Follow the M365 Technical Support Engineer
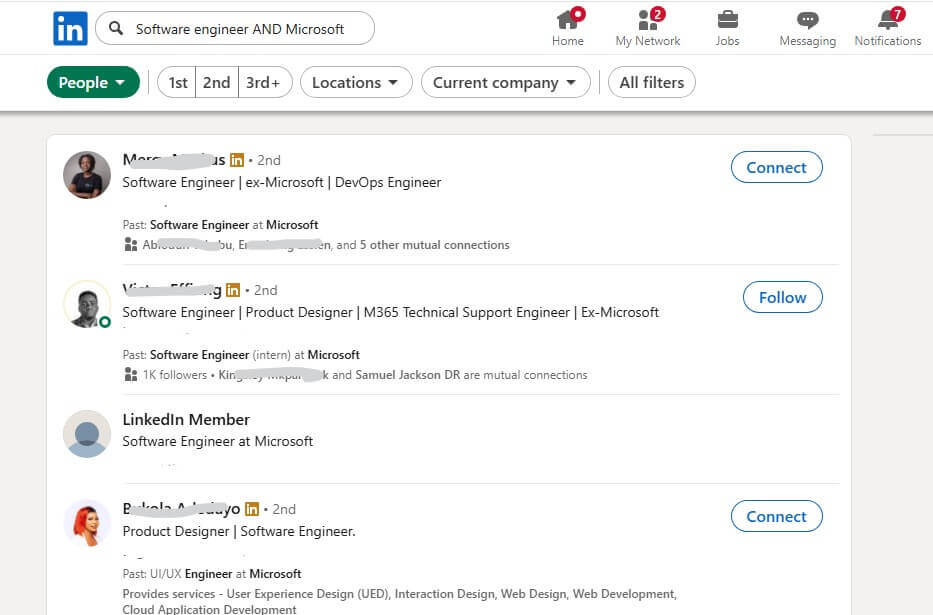Image resolution: width=933 pixels, height=615 pixels. click(782, 297)
